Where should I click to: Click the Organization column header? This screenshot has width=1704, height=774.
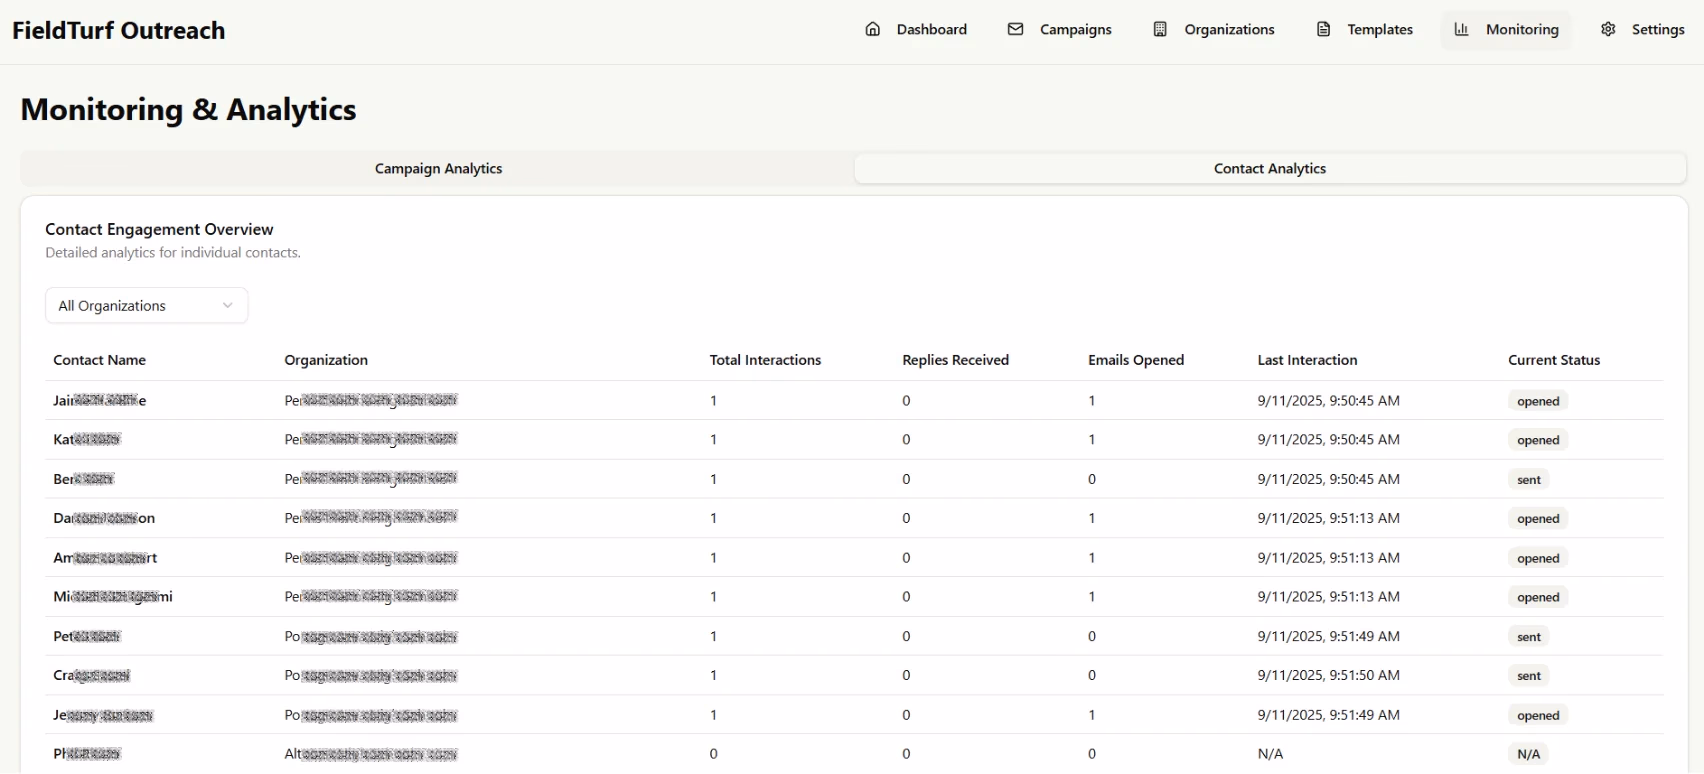tap(326, 360)
